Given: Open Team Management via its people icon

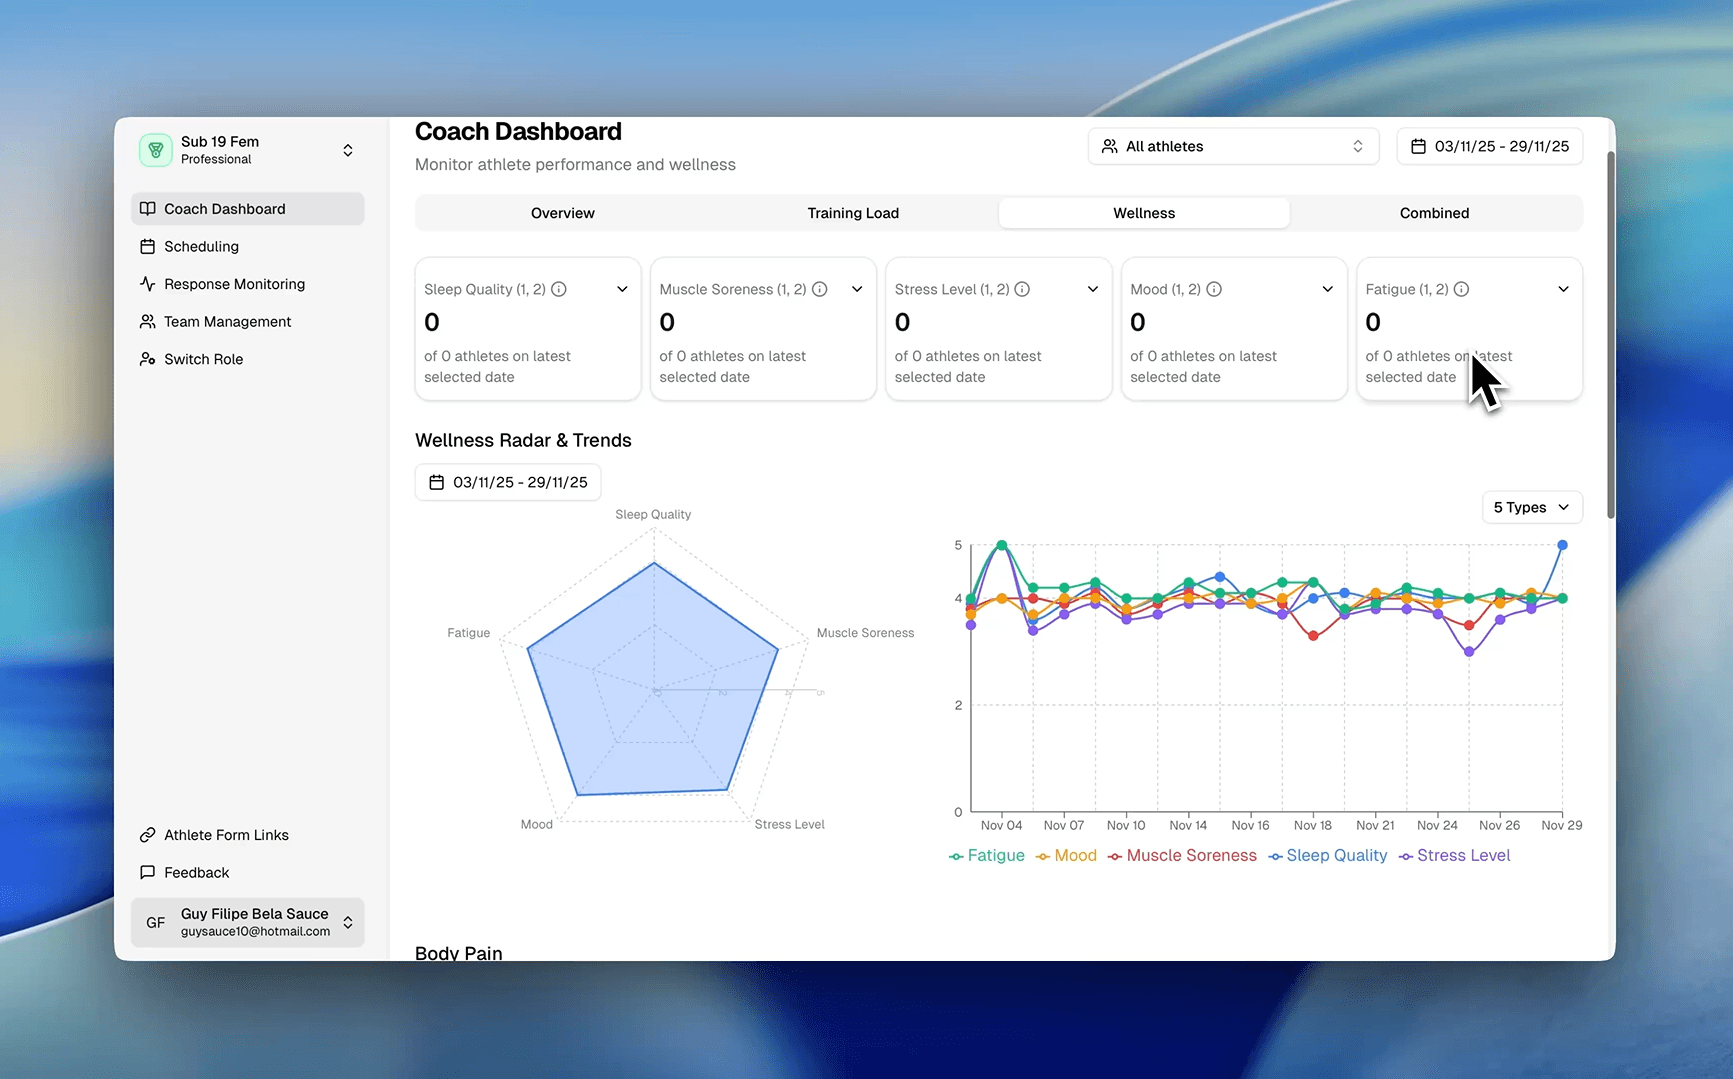Looking at the screenshot, I should point(148,321).
